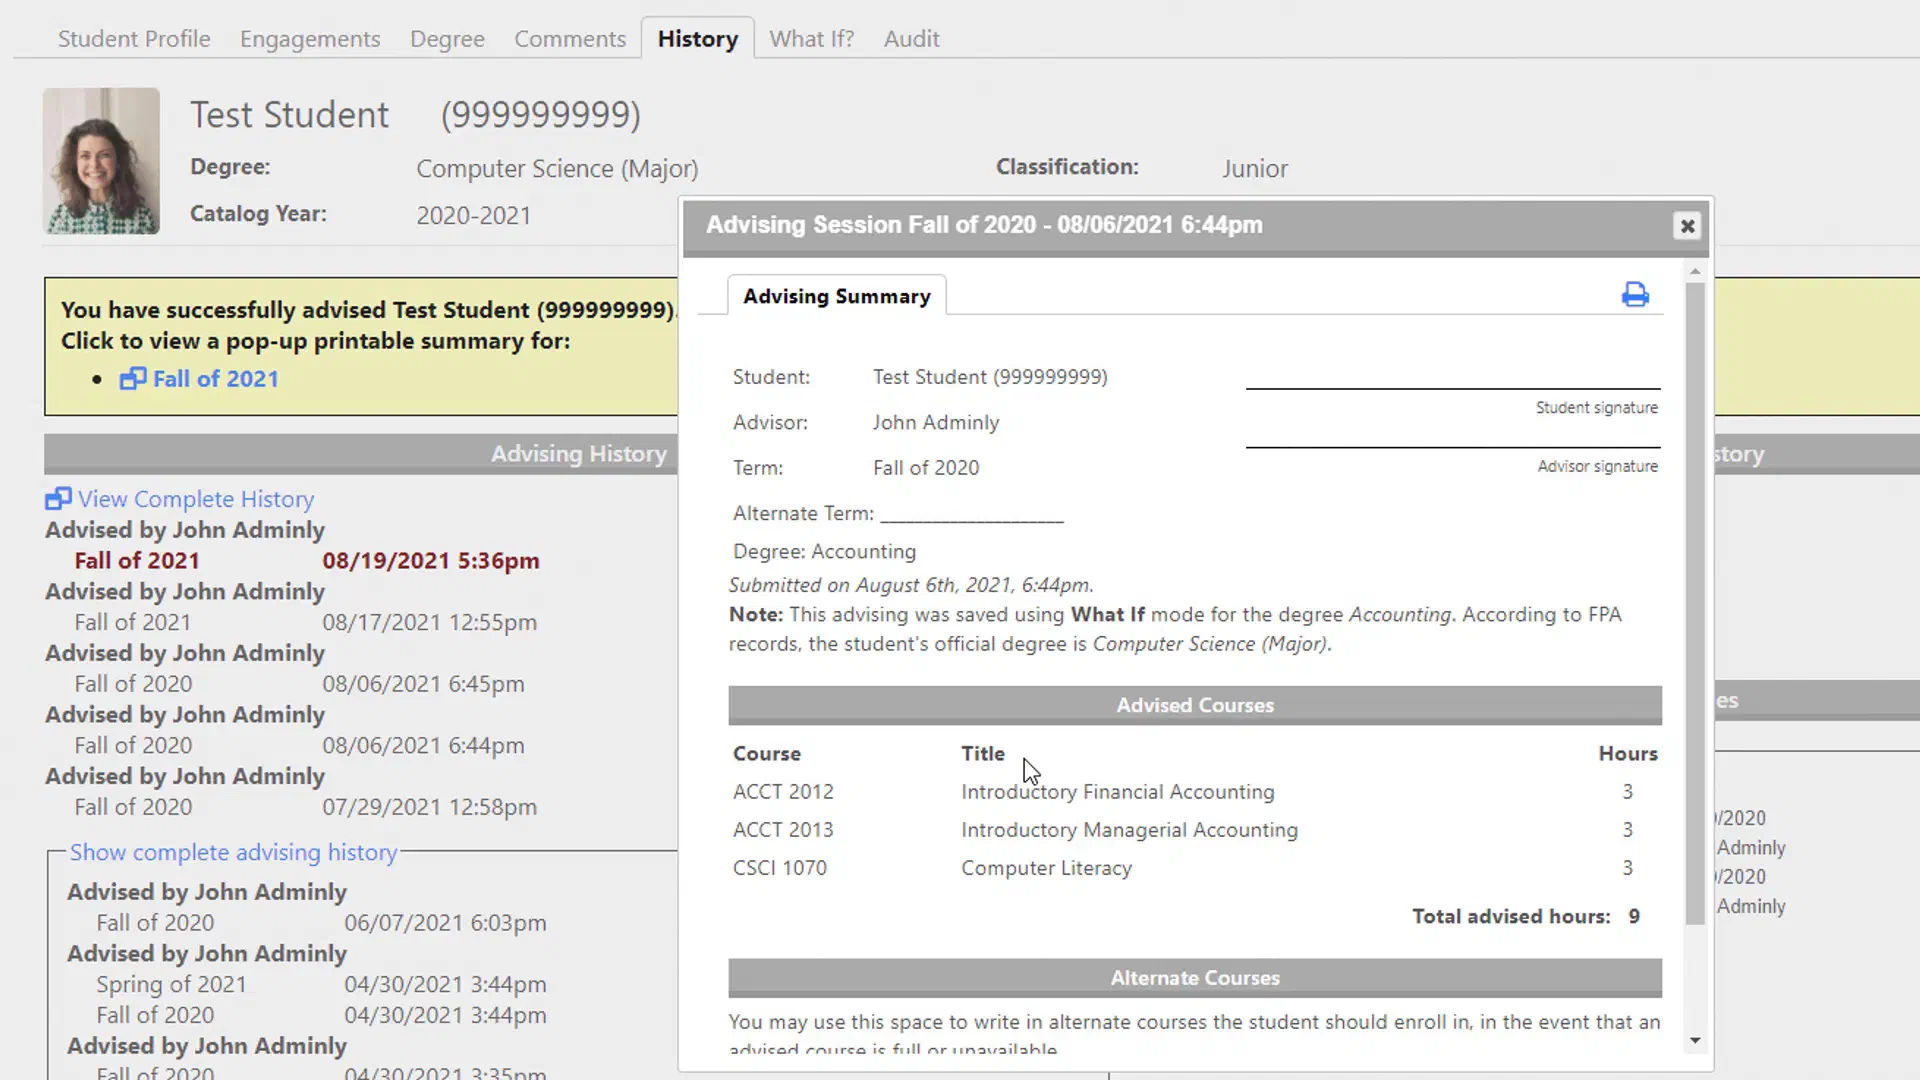This screenshot has width=1920, height=1080.
Task: Open the Audit tab
Action: coord(911,39)
